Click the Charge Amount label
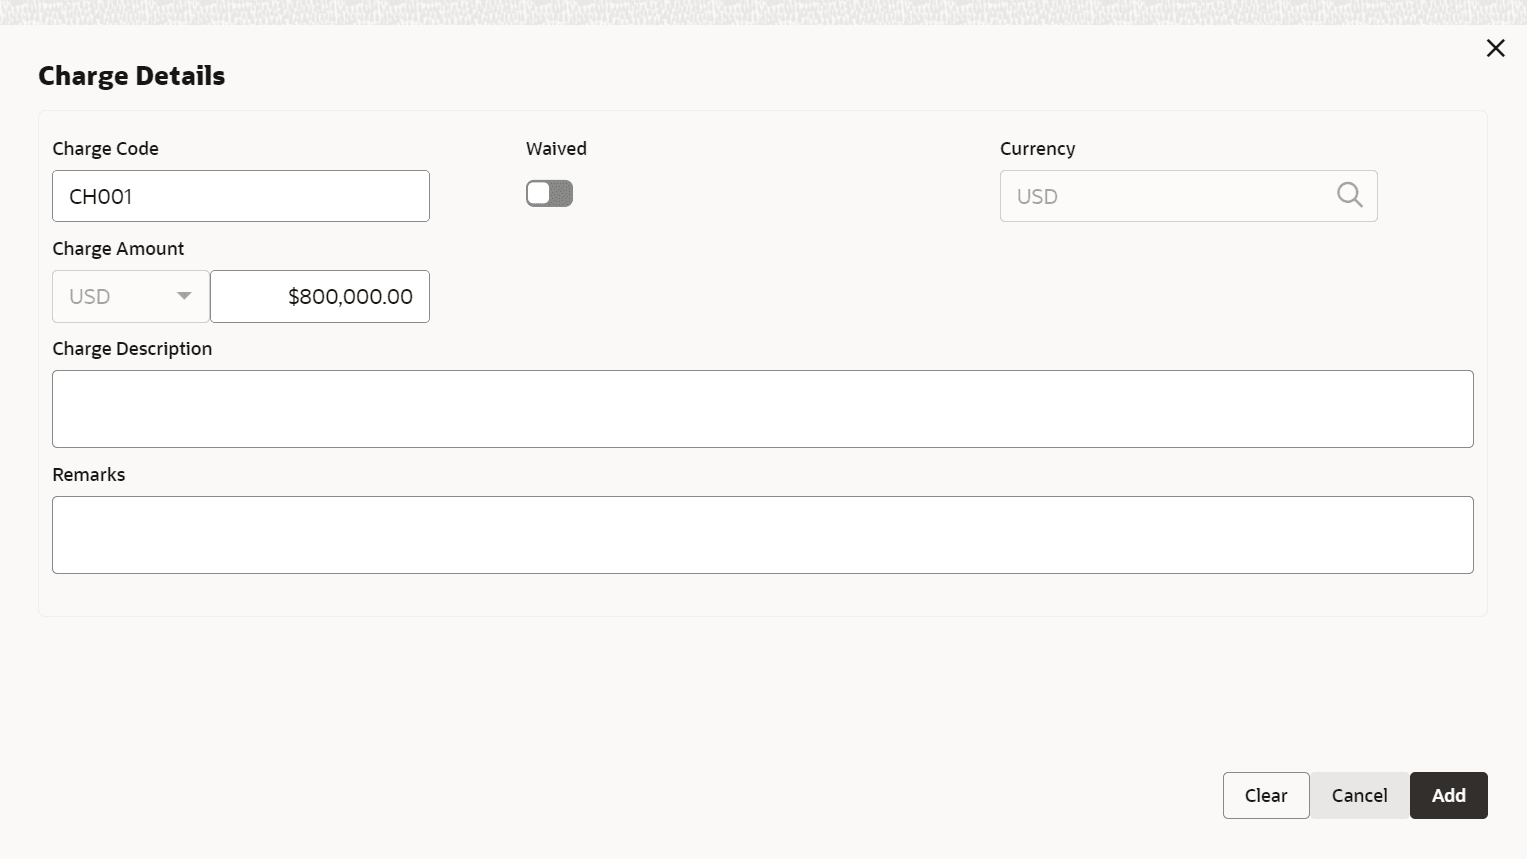The height and width of the screenshot is (859, 1527). coord(119,248)
